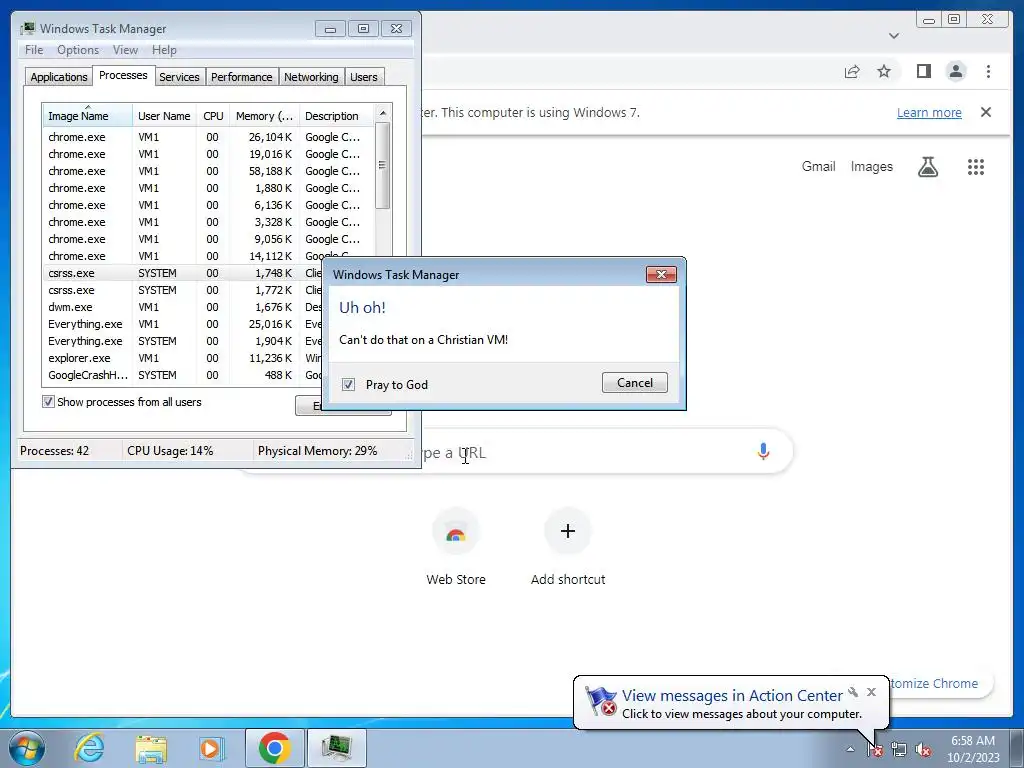Open Google Images link
The image size is (1024, 768).
pos(871,167)
